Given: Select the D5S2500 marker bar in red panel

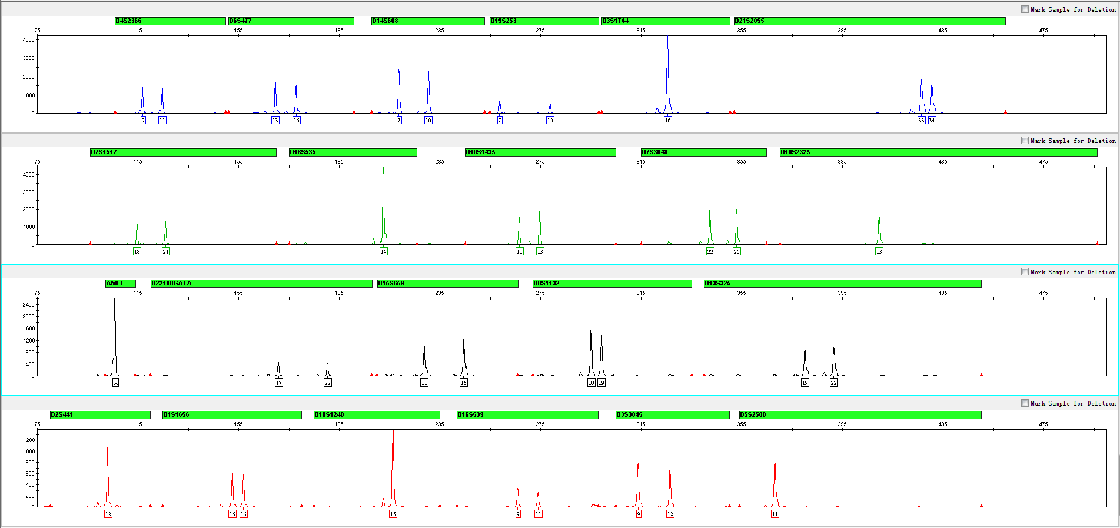Looking at the screenshot, I should 860,415.
